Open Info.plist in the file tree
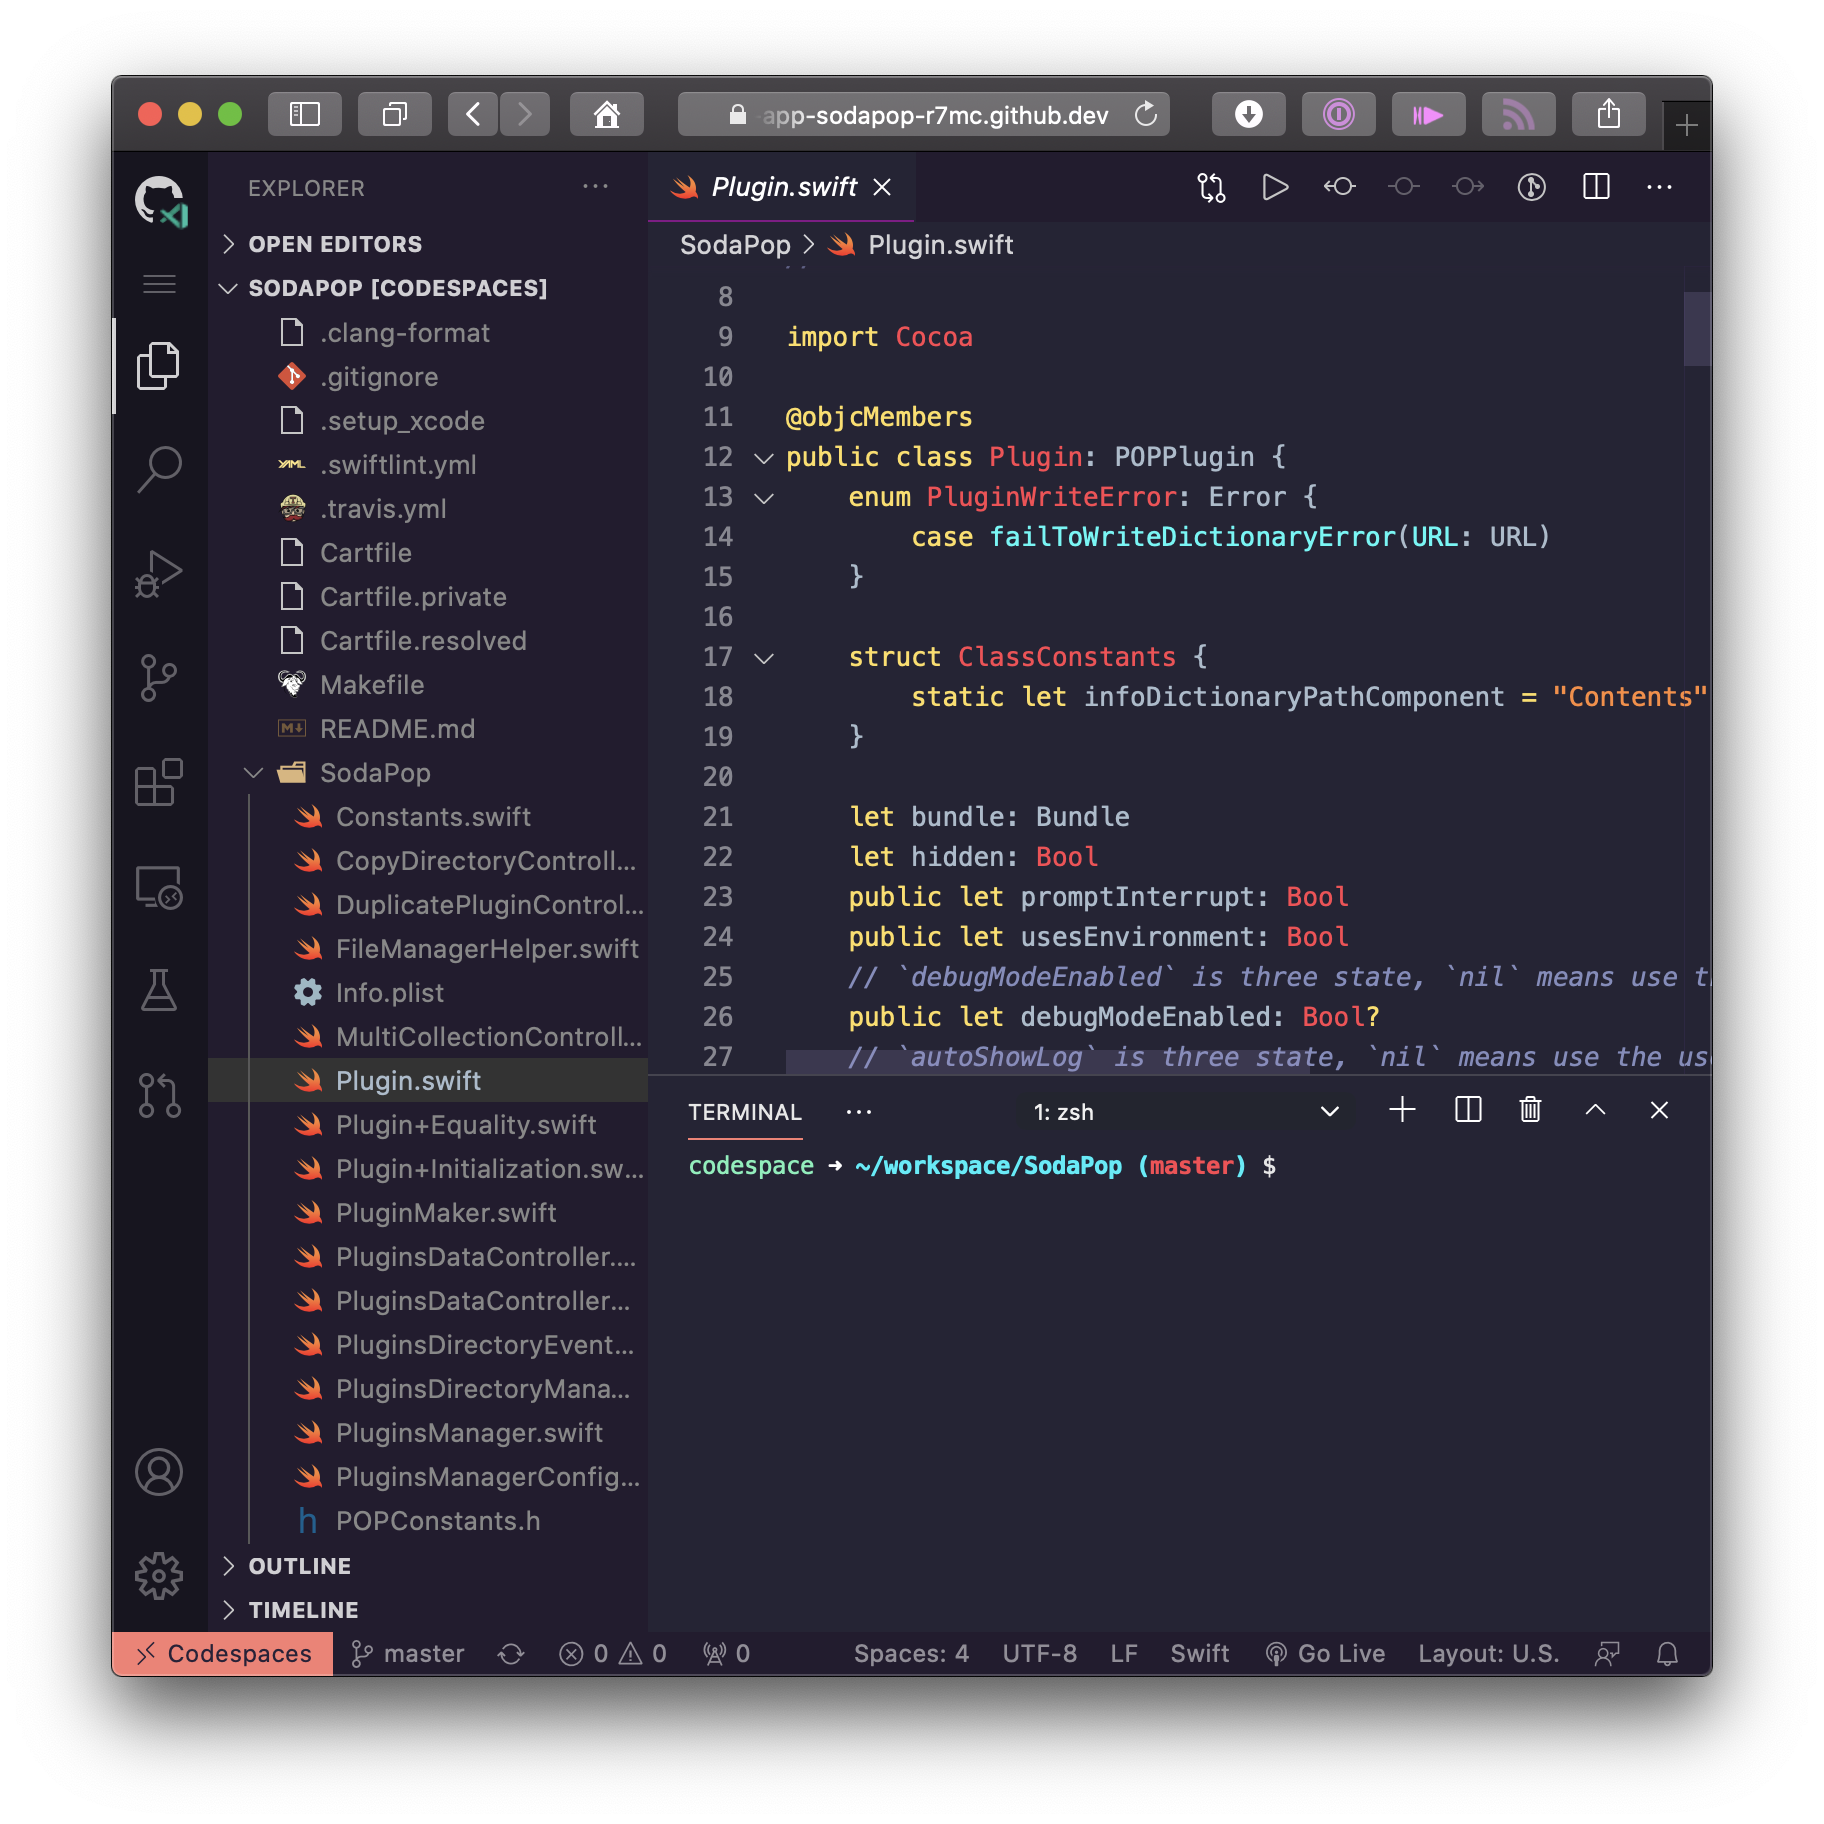1824x1824 pixels. [430, 992]
